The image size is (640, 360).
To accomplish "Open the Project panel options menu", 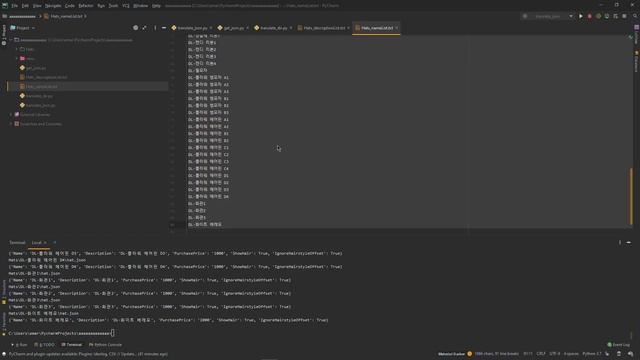I will coord(155,28).
